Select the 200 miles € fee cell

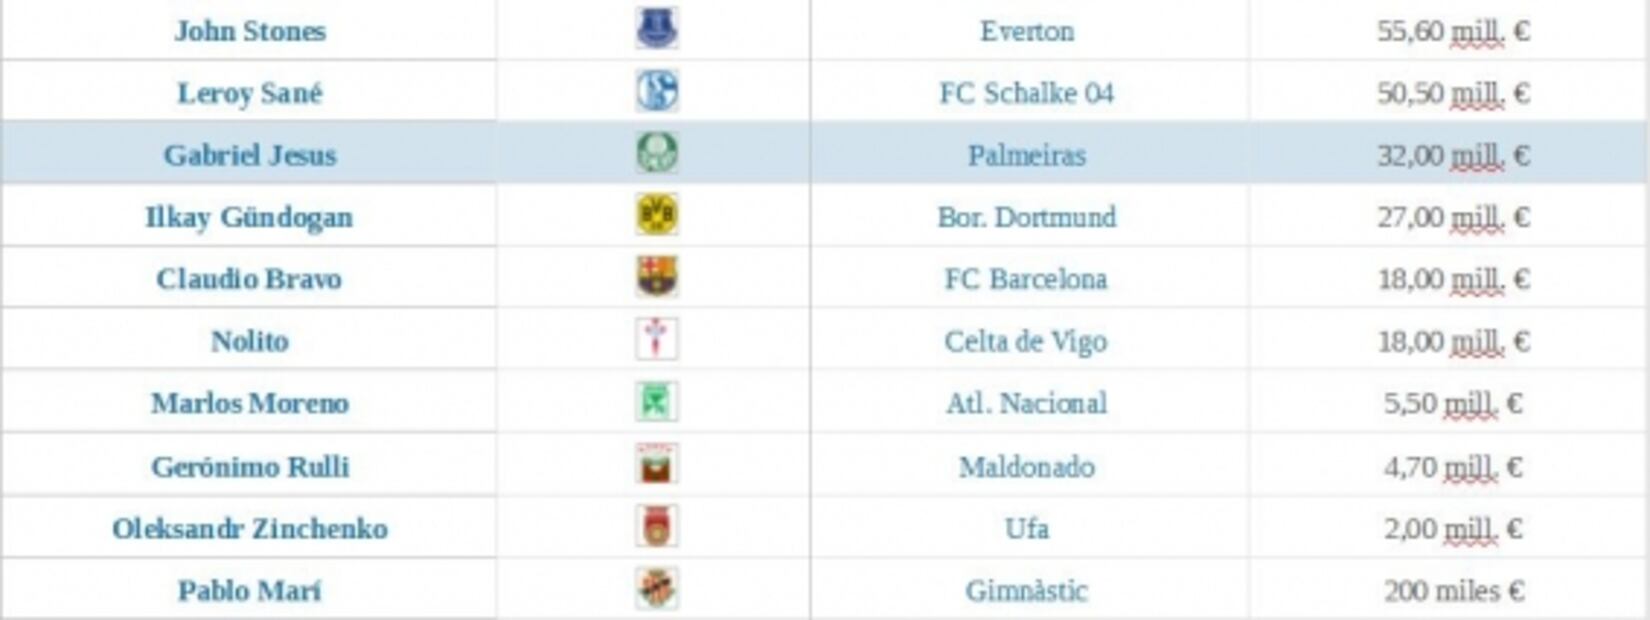(x=1454, y=591)
